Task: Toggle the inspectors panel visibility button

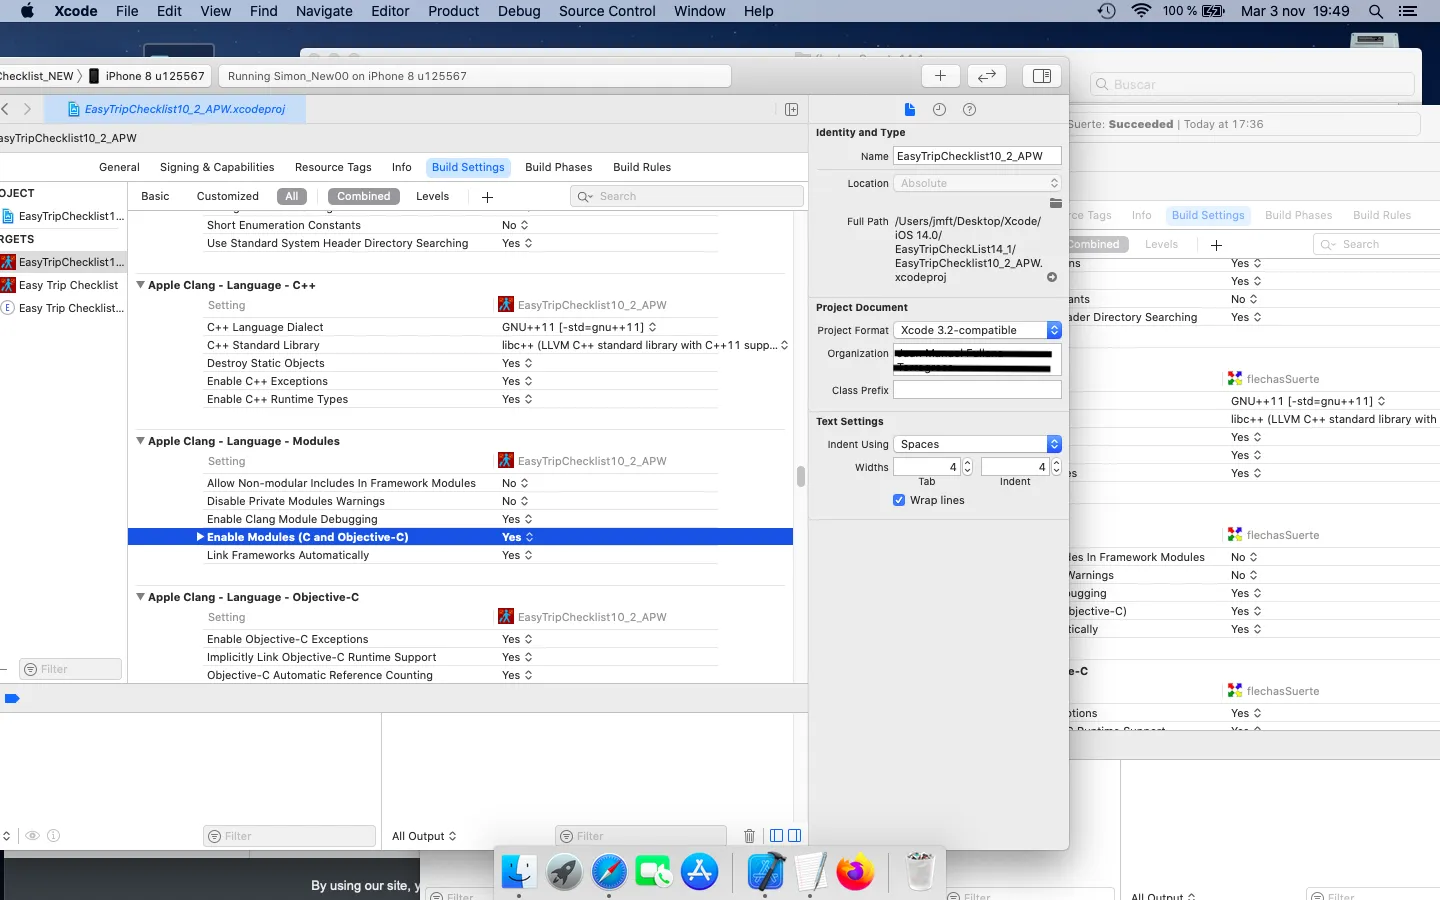Action: click(1041, 76)
